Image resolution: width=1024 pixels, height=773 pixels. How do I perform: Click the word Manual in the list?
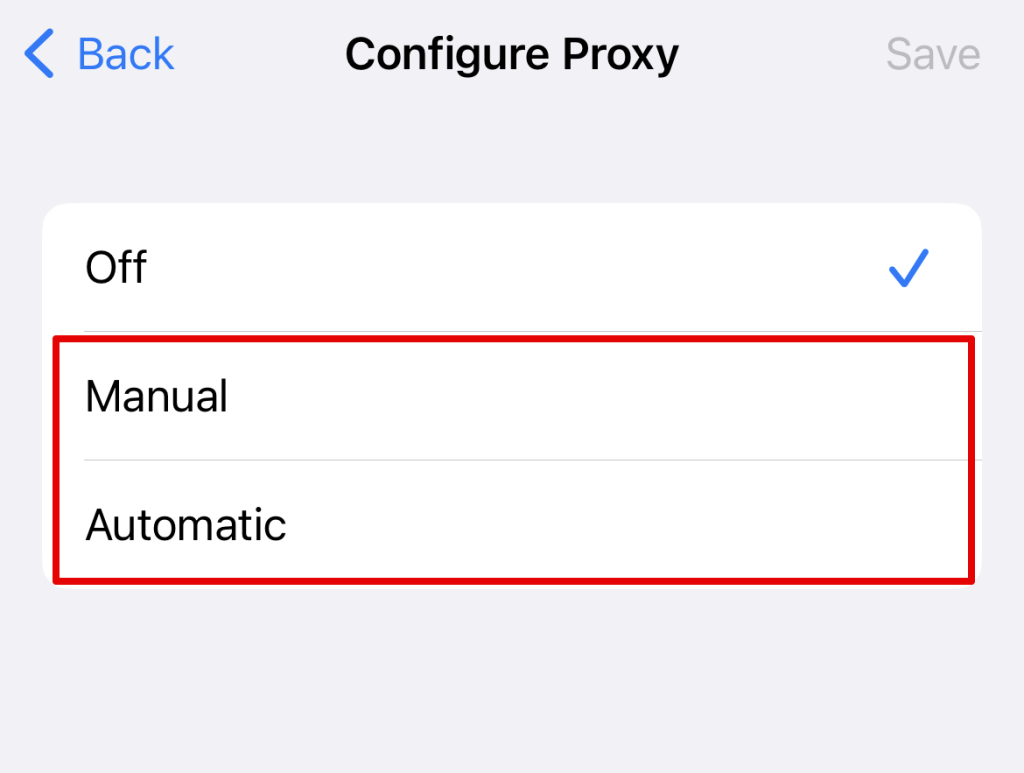157,397
